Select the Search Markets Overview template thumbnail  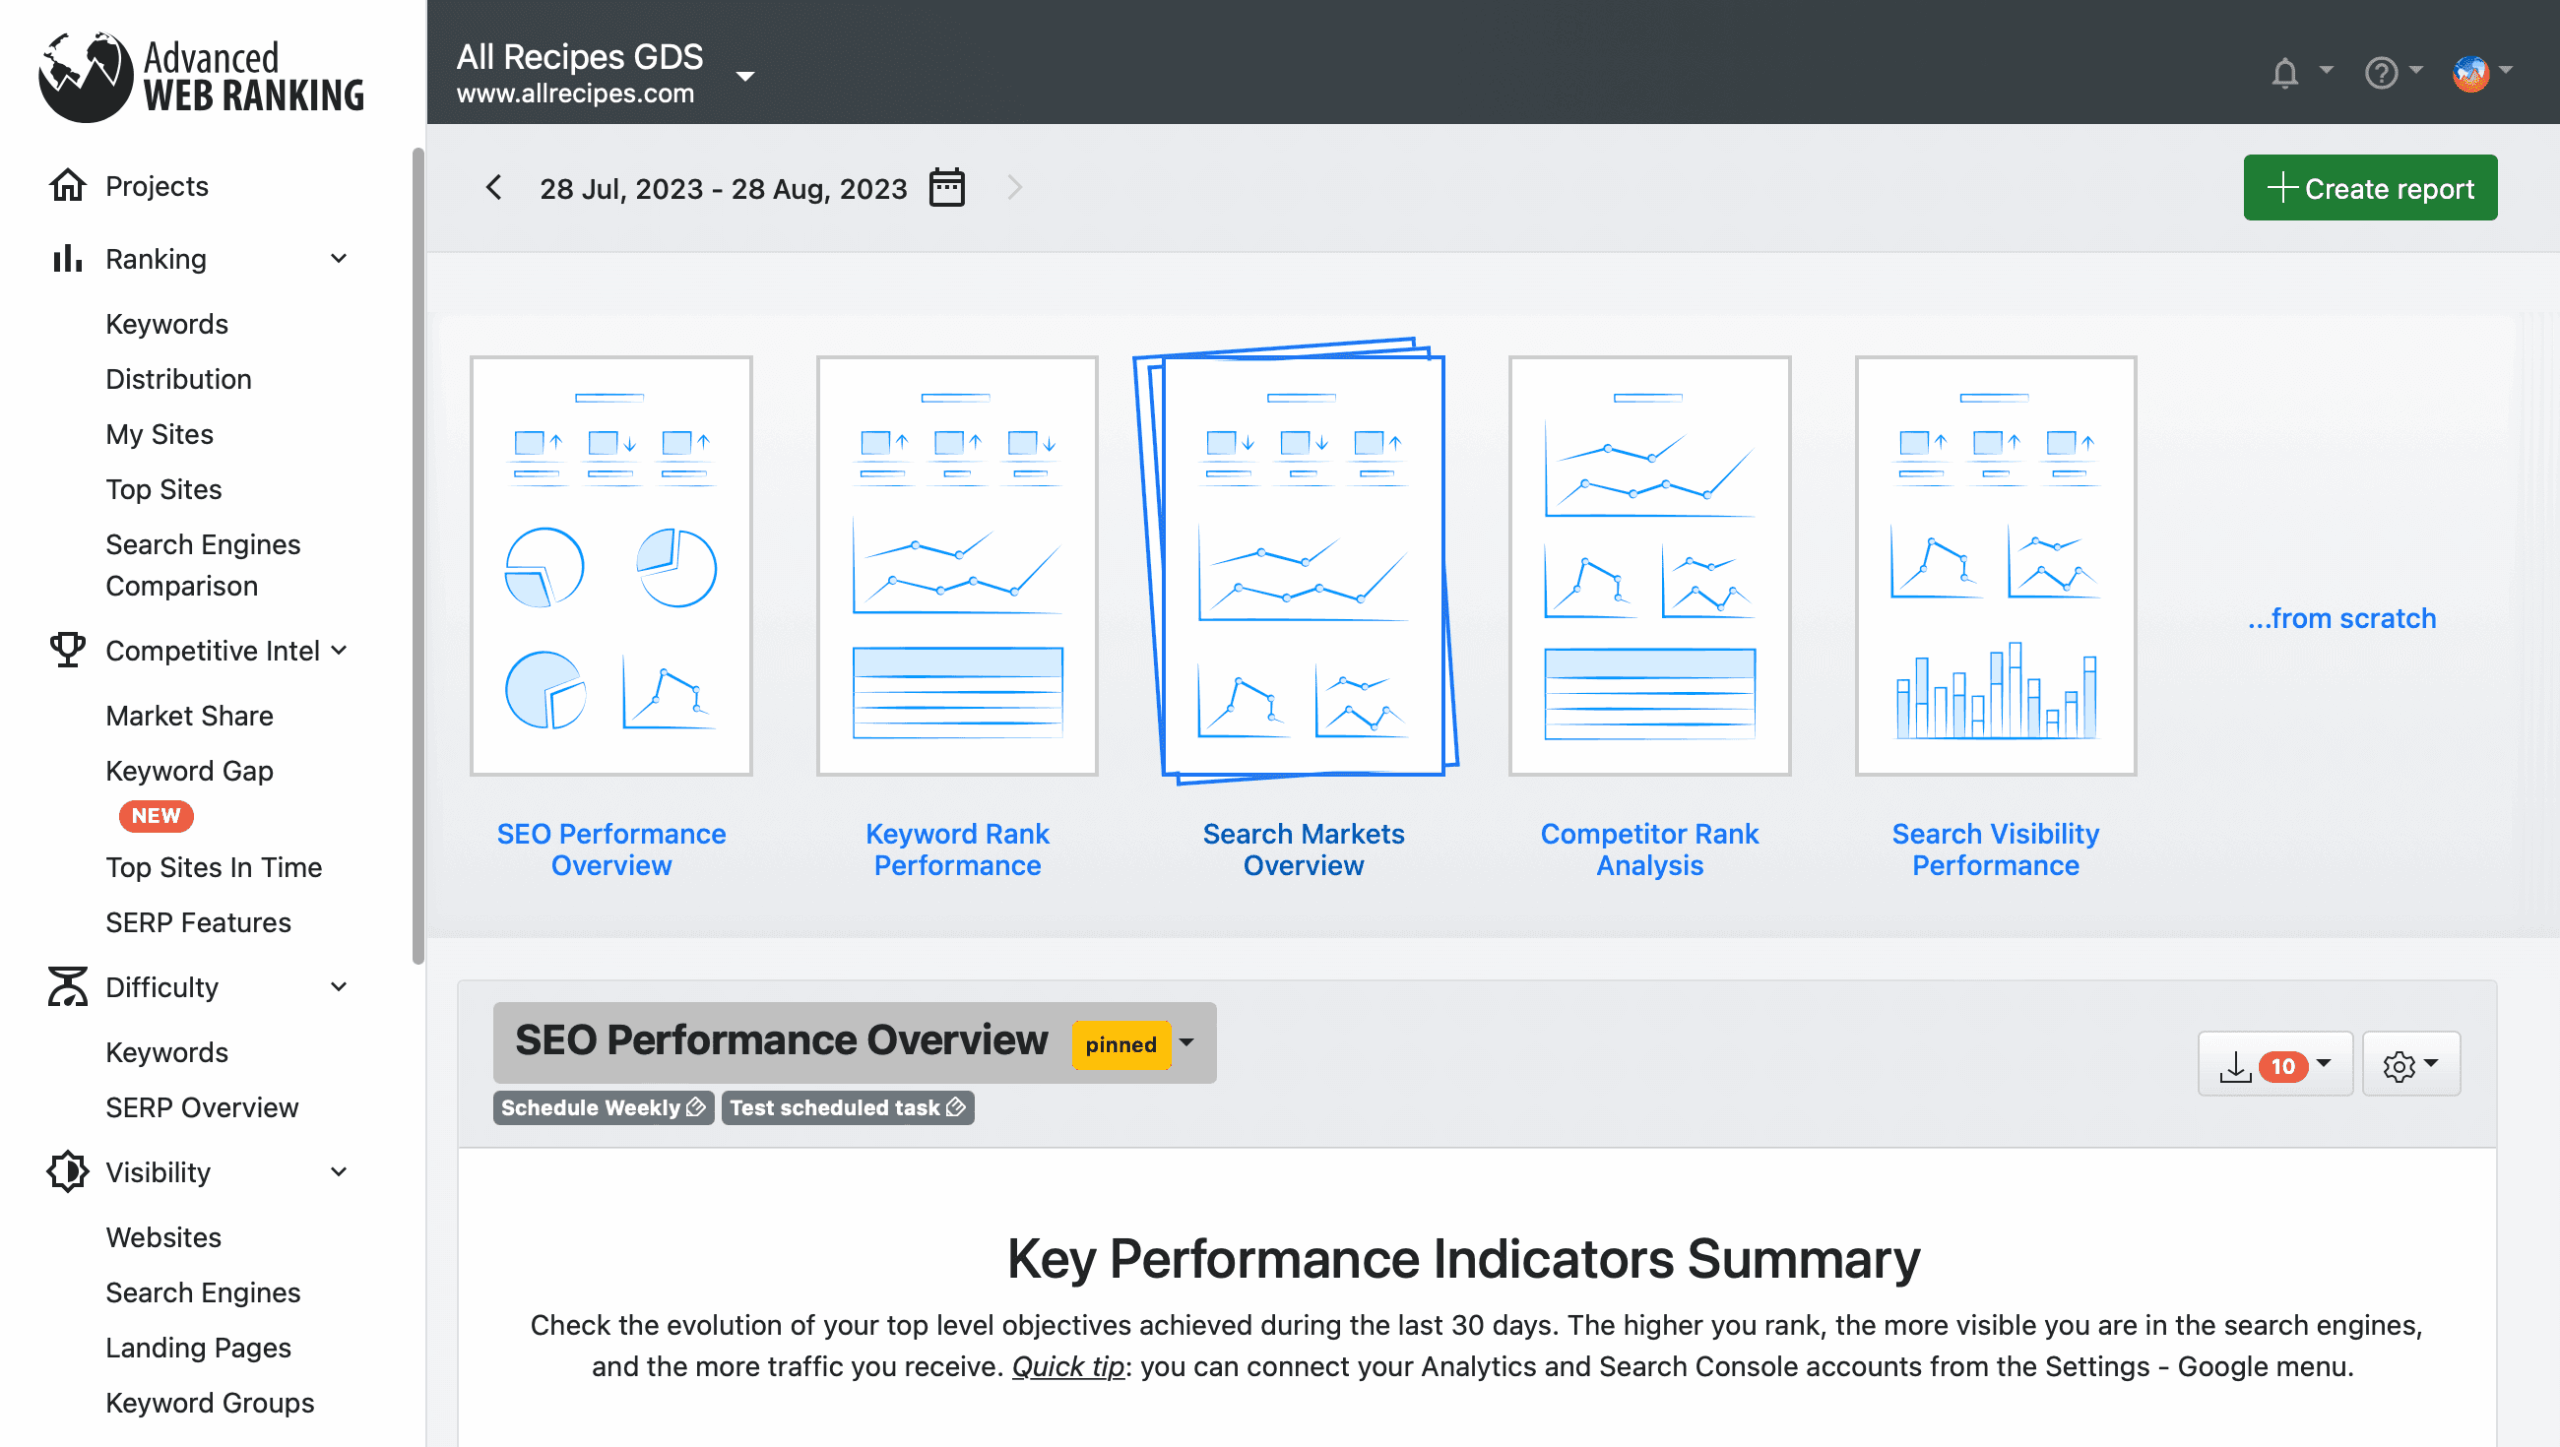pos(1302,565)
